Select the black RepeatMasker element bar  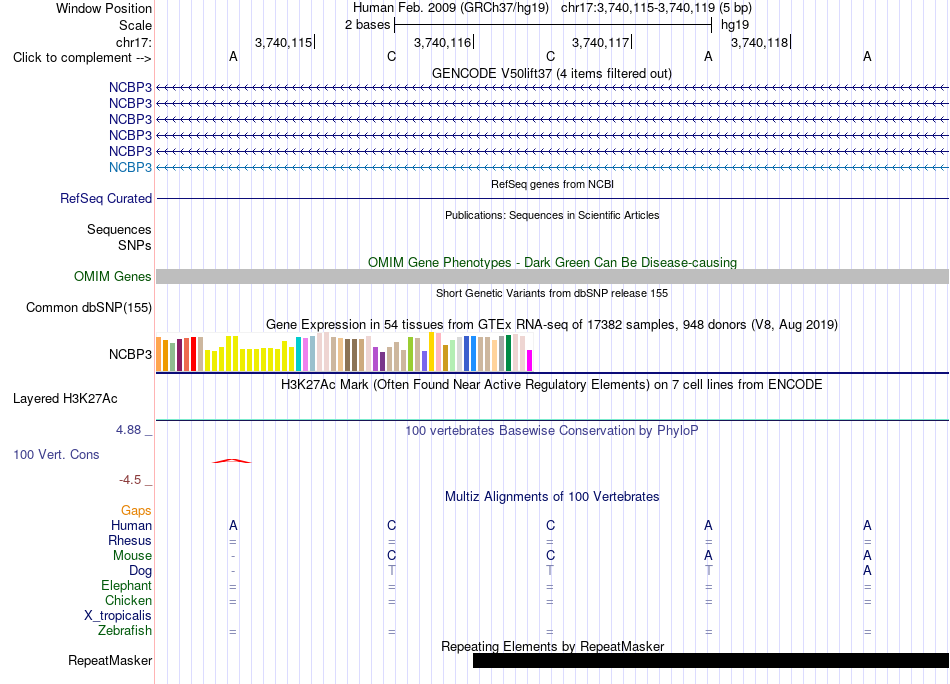711,660
